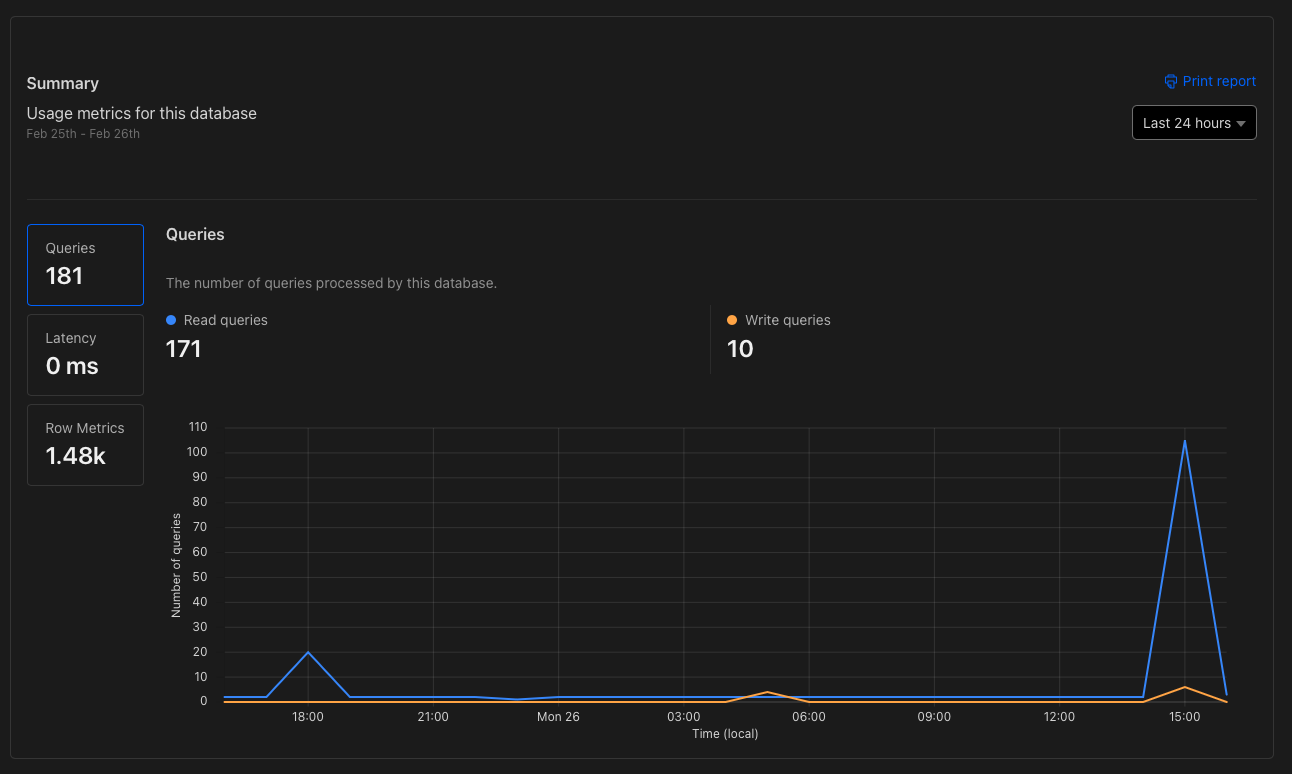The height and width of the screenshot is (774, 1292).
Task: Open the Last 24 hours dropdown
Action: [1194, 122]
